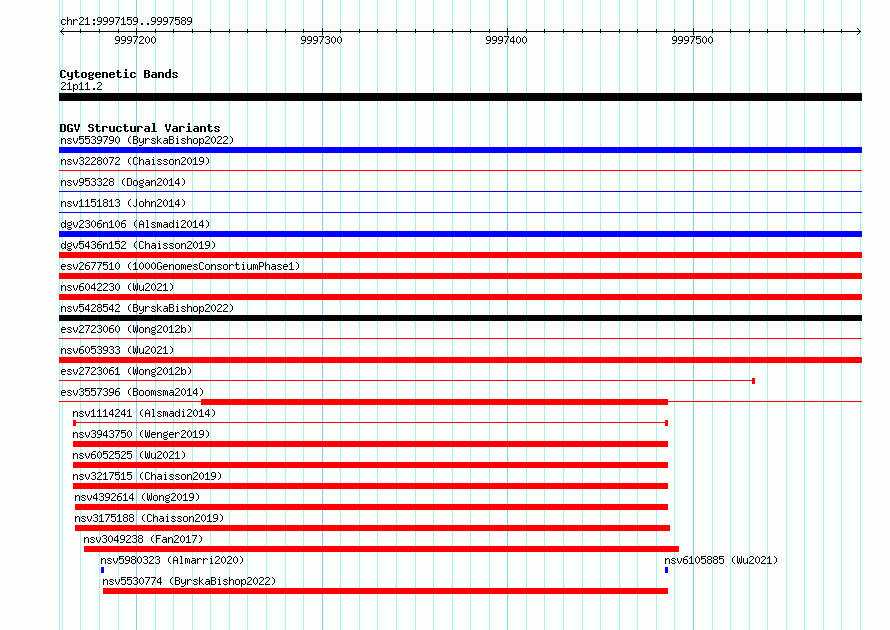Viewport: 890px width, 630px height.
Task: Click the chr21:9997159..9997589 region label
Action: (126, 21)
